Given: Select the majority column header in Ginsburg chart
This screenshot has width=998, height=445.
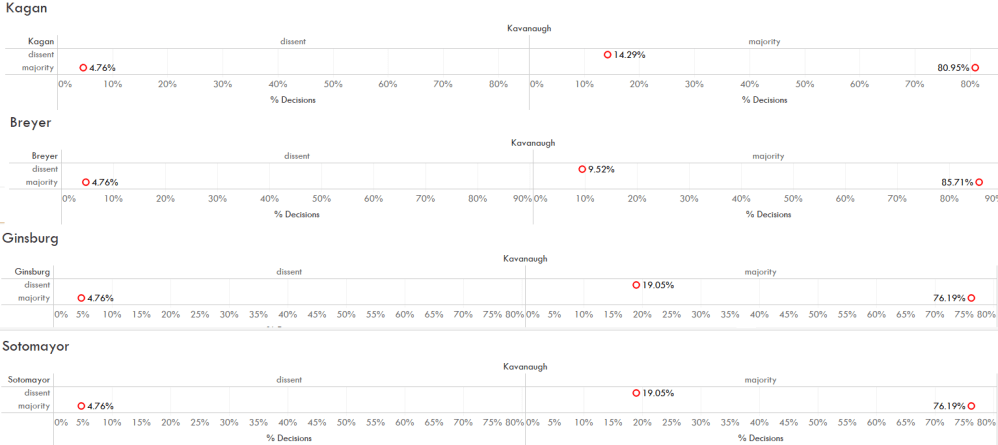Looking at the screenshot, I should (x=760, y=271).
